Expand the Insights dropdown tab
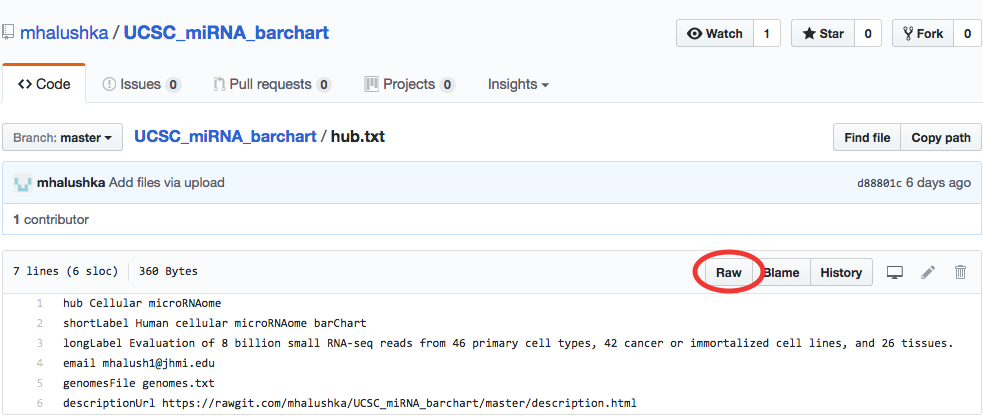This screenshot has height=416, width=983. pyautogui.click(x=518, y=85)
